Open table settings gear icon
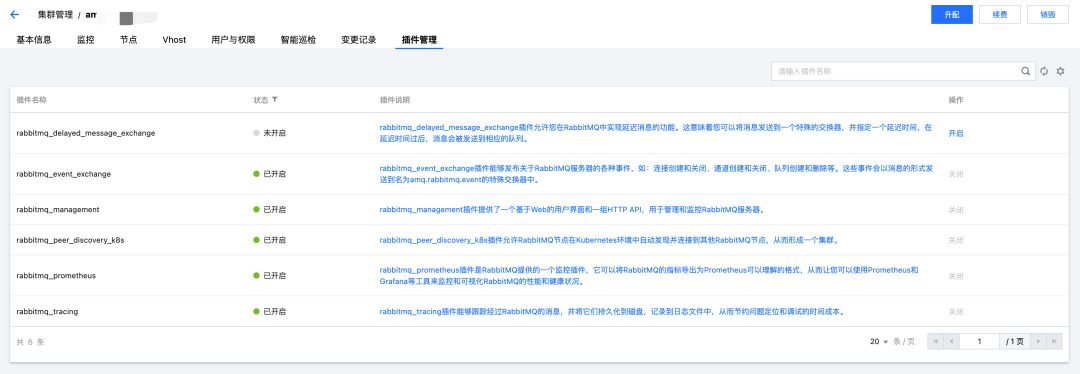The width and height of the screenshot is (1080, 374). click(x=1061, y=71)
